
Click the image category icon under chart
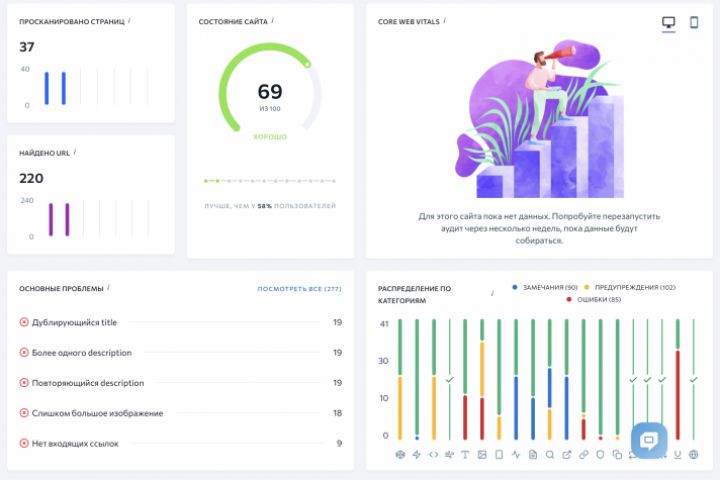coord(482,455)
